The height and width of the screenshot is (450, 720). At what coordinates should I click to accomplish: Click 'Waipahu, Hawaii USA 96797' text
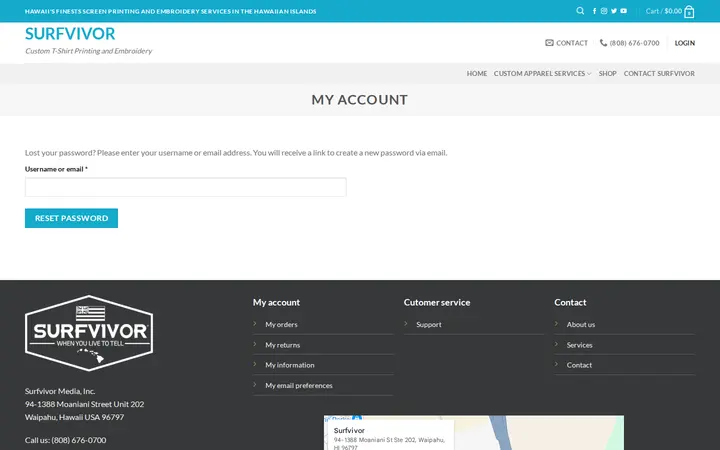tap(74, 417)
